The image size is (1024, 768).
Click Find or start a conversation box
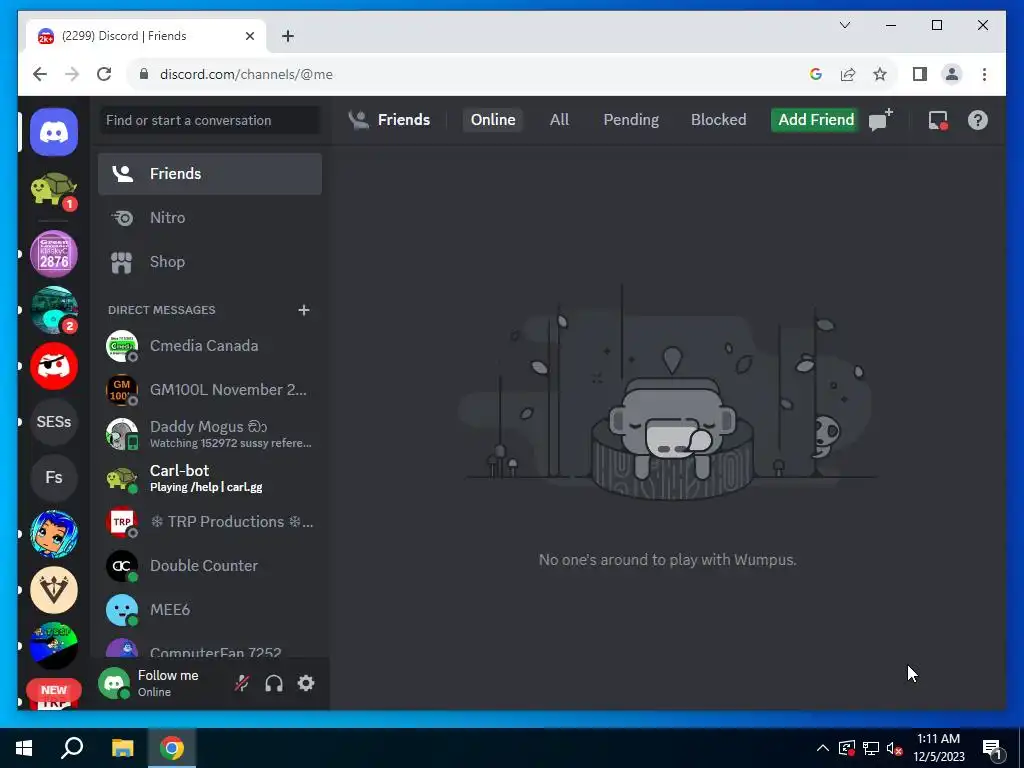click(210, 120)
